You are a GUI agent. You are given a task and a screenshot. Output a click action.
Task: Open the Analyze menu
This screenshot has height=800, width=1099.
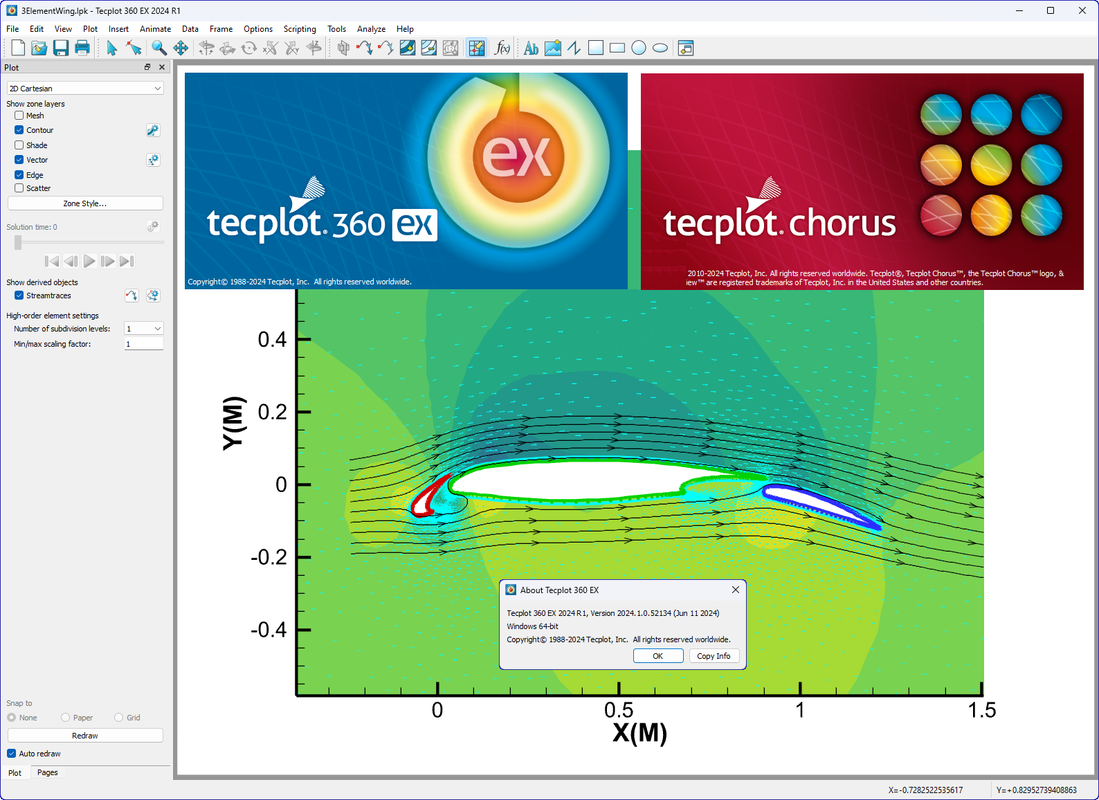(x=371, y=29)
